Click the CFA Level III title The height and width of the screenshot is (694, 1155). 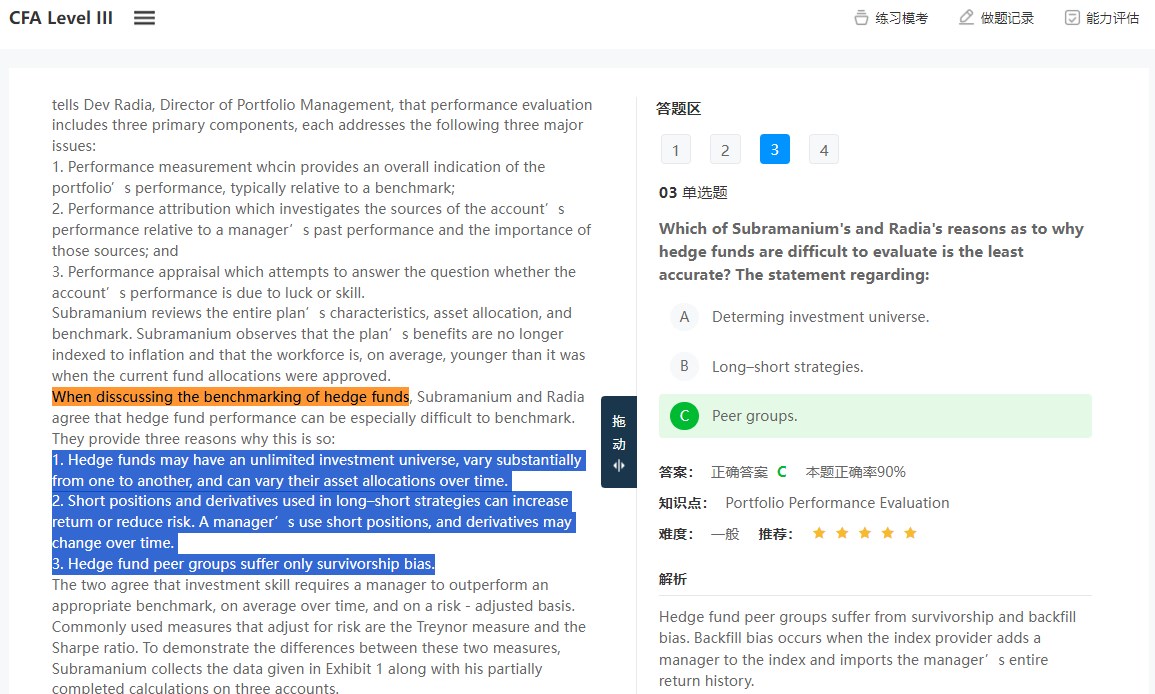[61, 18]
